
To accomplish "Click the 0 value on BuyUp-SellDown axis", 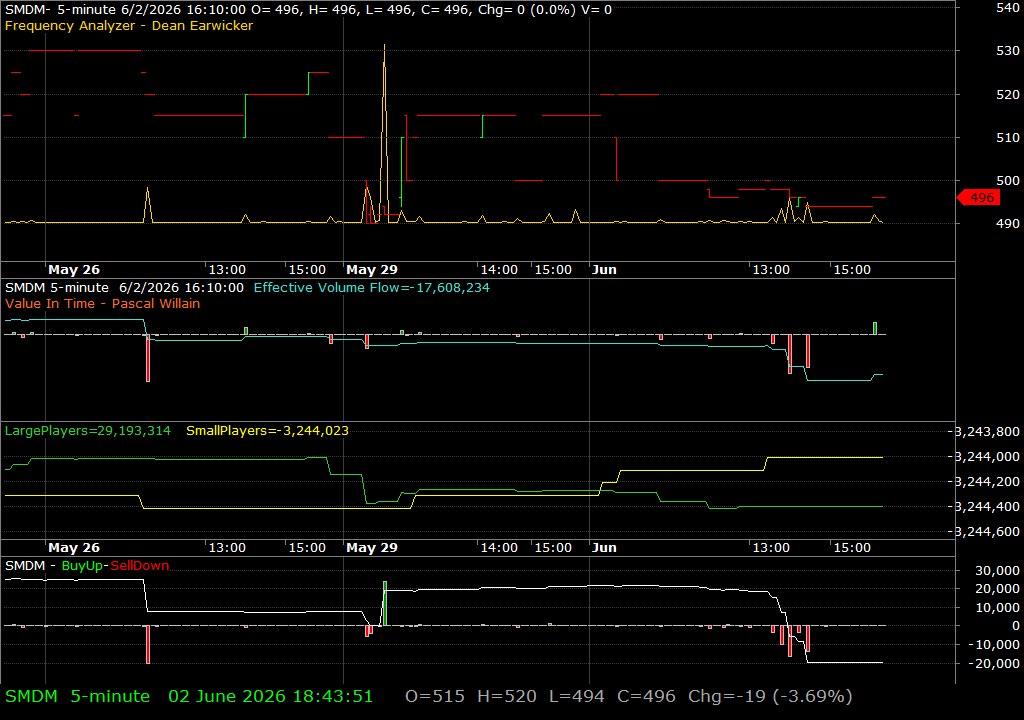I will [x=1016, y=626].
